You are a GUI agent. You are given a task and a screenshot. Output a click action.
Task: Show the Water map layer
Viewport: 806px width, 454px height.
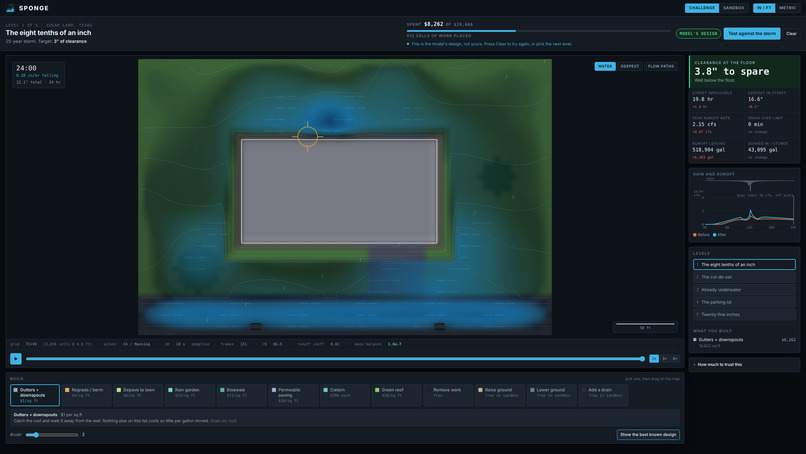[x=605, y=66]
